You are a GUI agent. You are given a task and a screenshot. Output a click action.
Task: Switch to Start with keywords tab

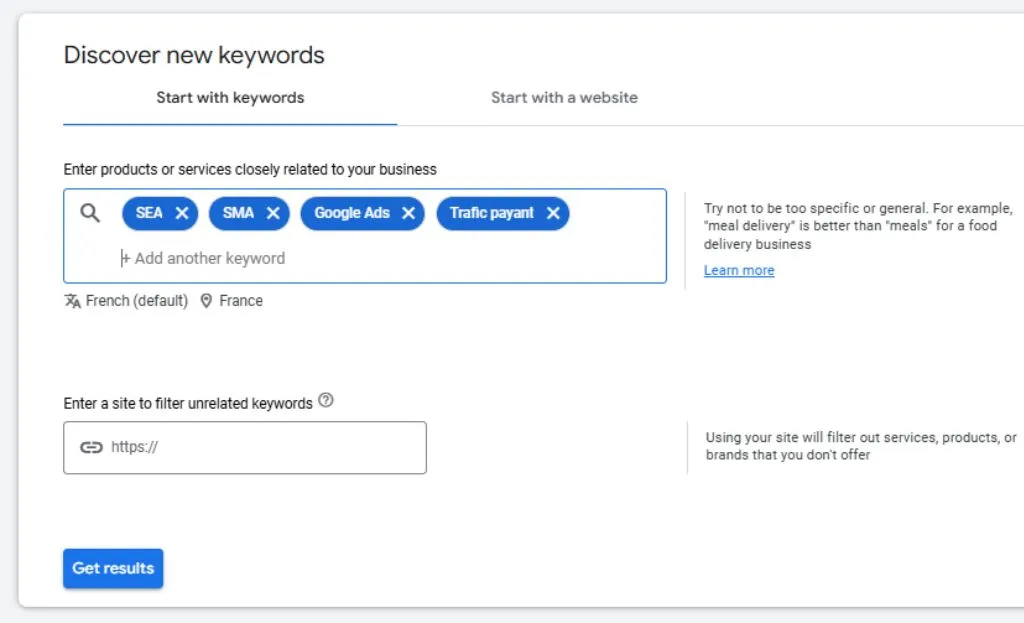[230, 98]
